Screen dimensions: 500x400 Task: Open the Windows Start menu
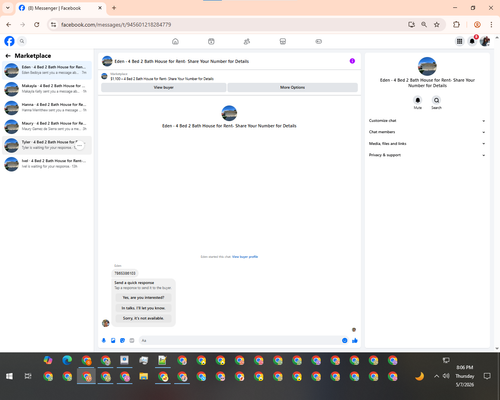(x=9, y=376)
